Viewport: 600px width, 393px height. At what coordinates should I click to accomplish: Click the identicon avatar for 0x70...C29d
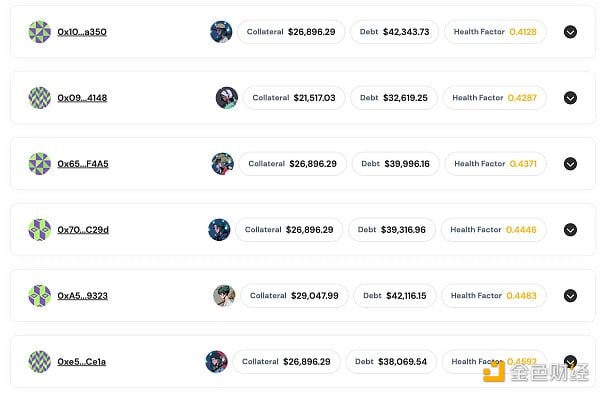[x=40, y=230]
